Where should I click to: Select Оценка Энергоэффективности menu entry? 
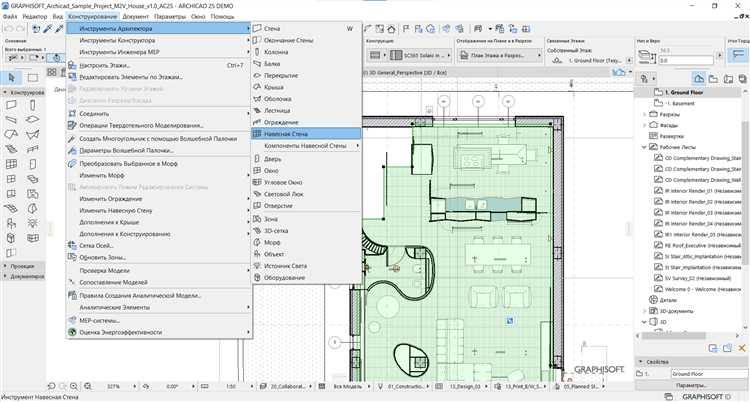[x=158, y=332]
